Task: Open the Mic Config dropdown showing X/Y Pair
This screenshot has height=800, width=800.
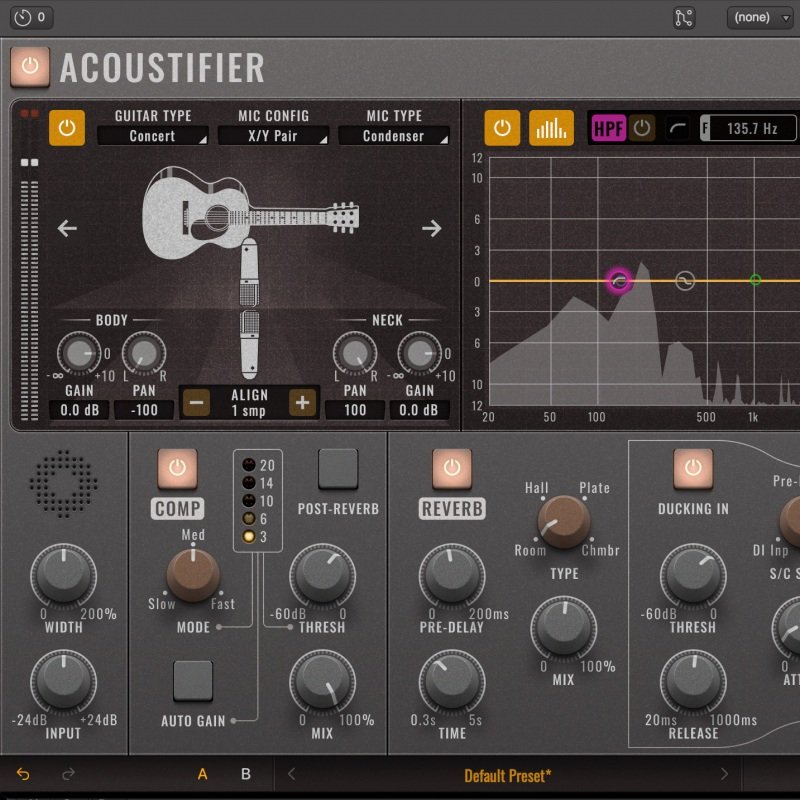Action: [273, 136]
